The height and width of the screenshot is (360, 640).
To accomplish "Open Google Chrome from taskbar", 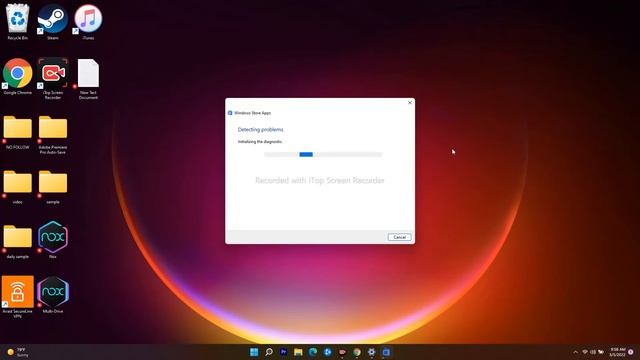I will click(x=357, y=352).
